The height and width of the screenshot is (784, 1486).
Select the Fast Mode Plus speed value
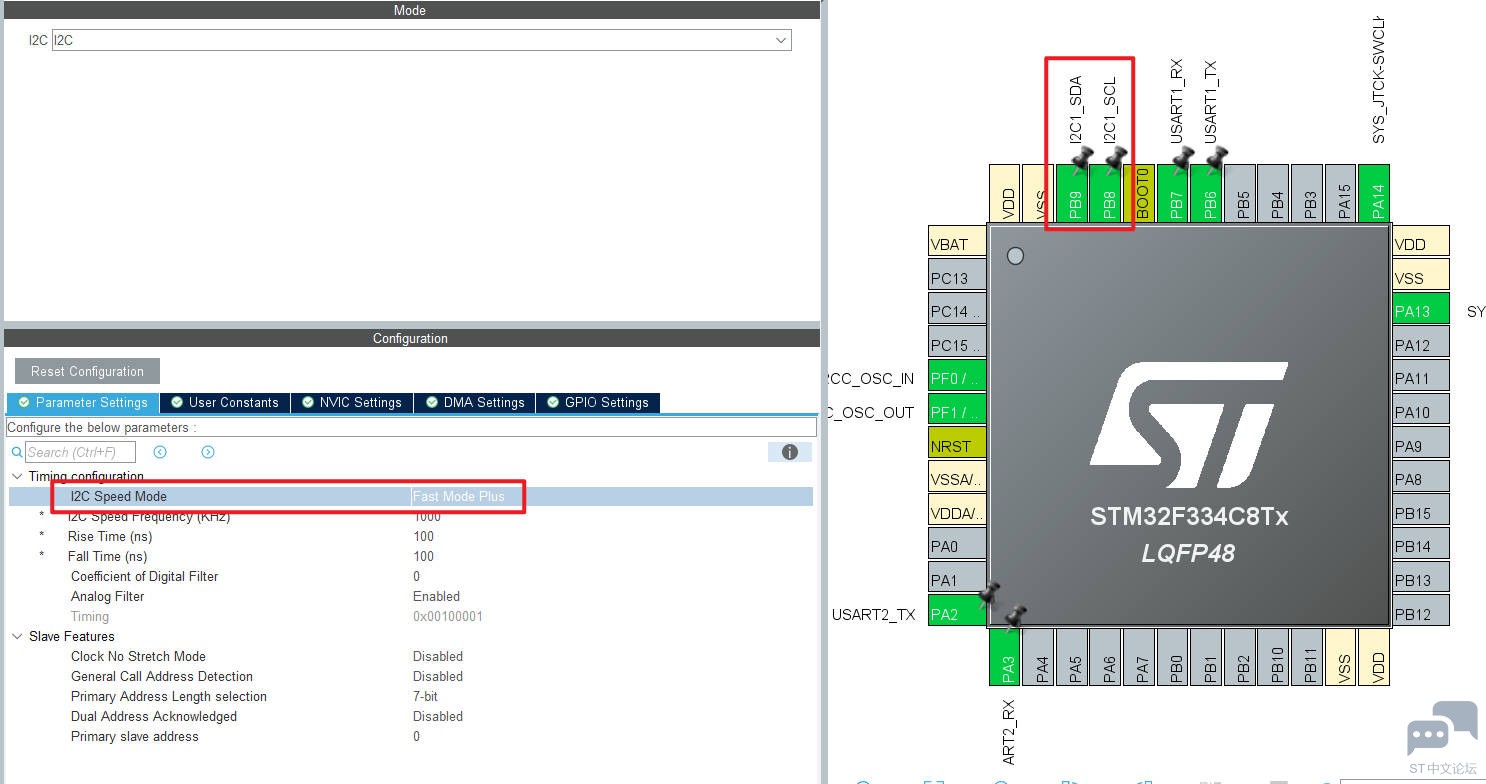(x=459, y=496)
